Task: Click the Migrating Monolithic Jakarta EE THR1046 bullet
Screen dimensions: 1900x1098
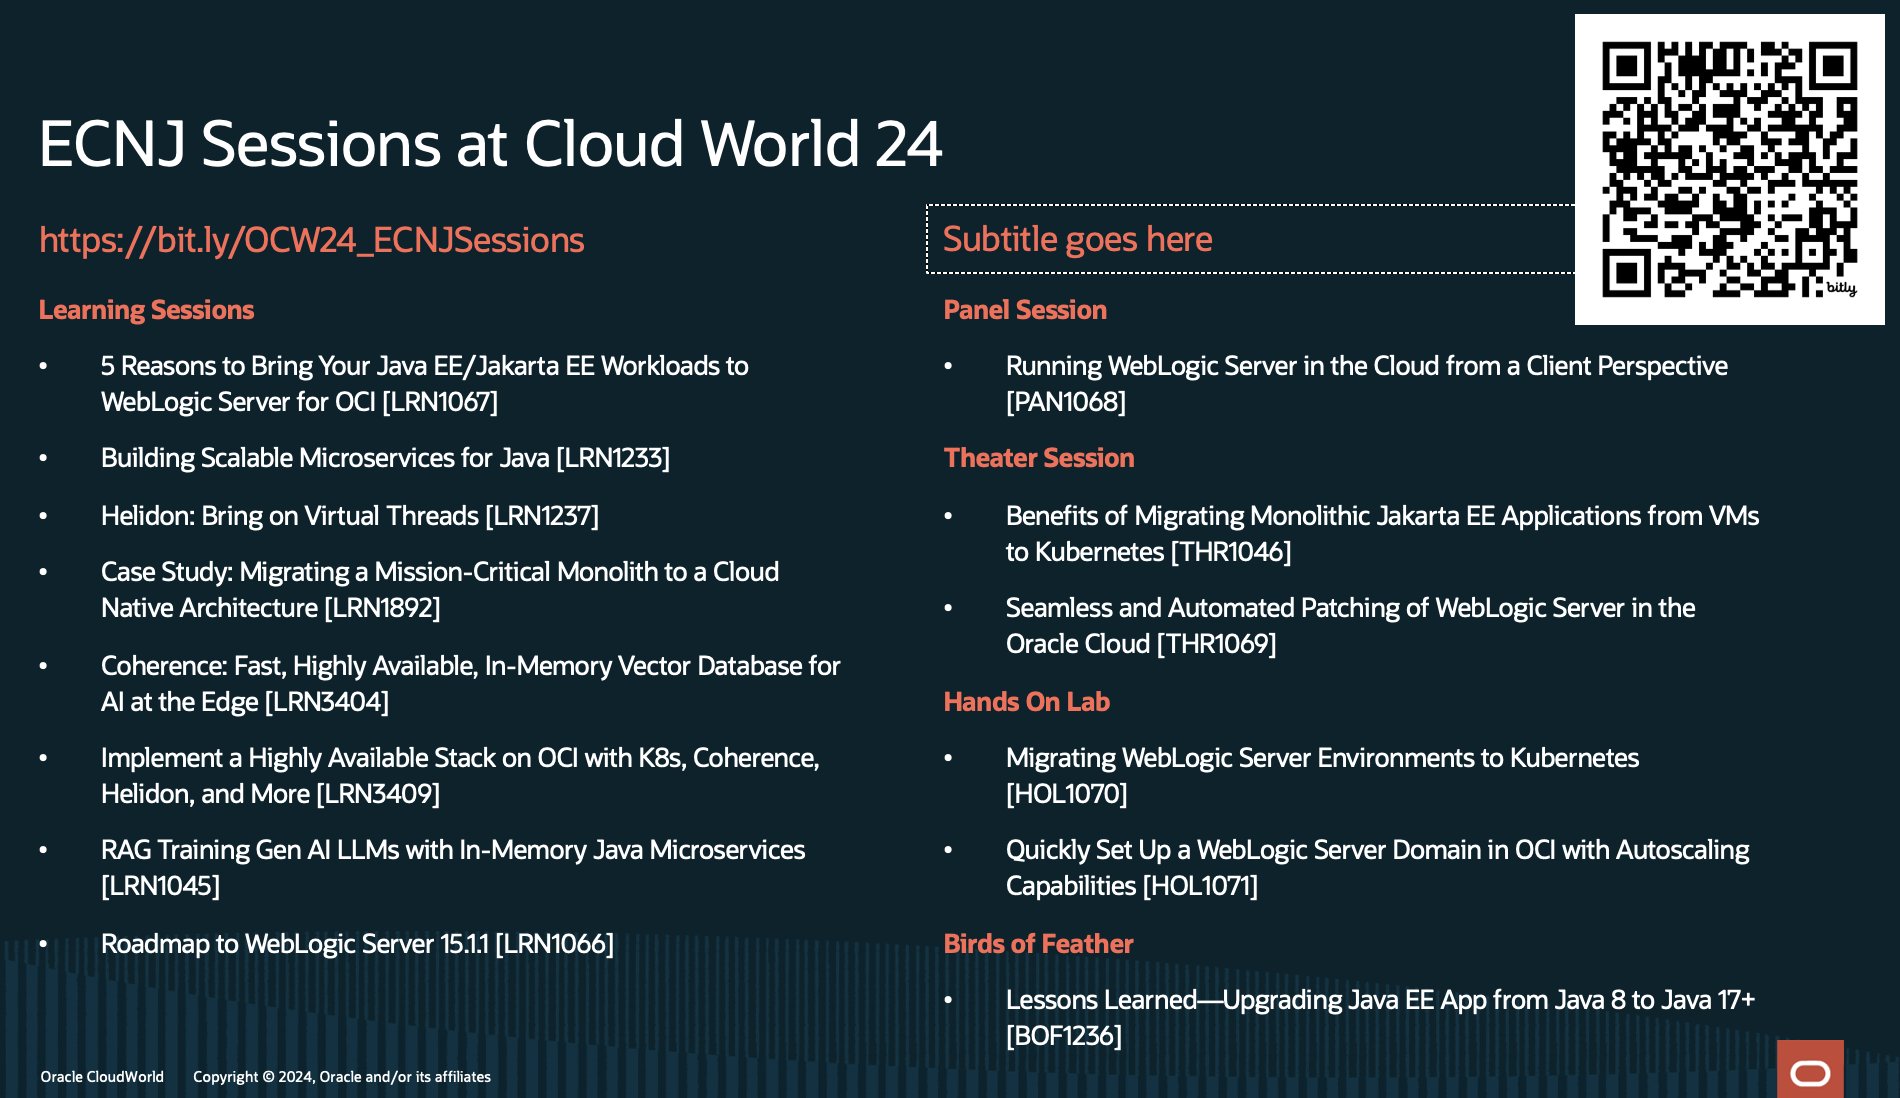Action: [1382, 534]
